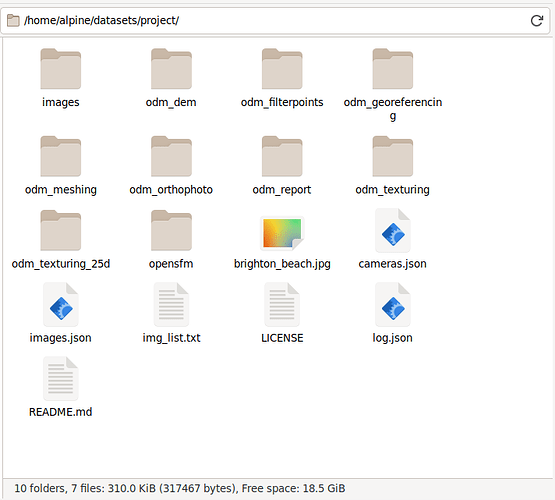Click the odm_orthophoto folder icon
The width and height of the screenshot is (555, 500).
tap(171, 156)
